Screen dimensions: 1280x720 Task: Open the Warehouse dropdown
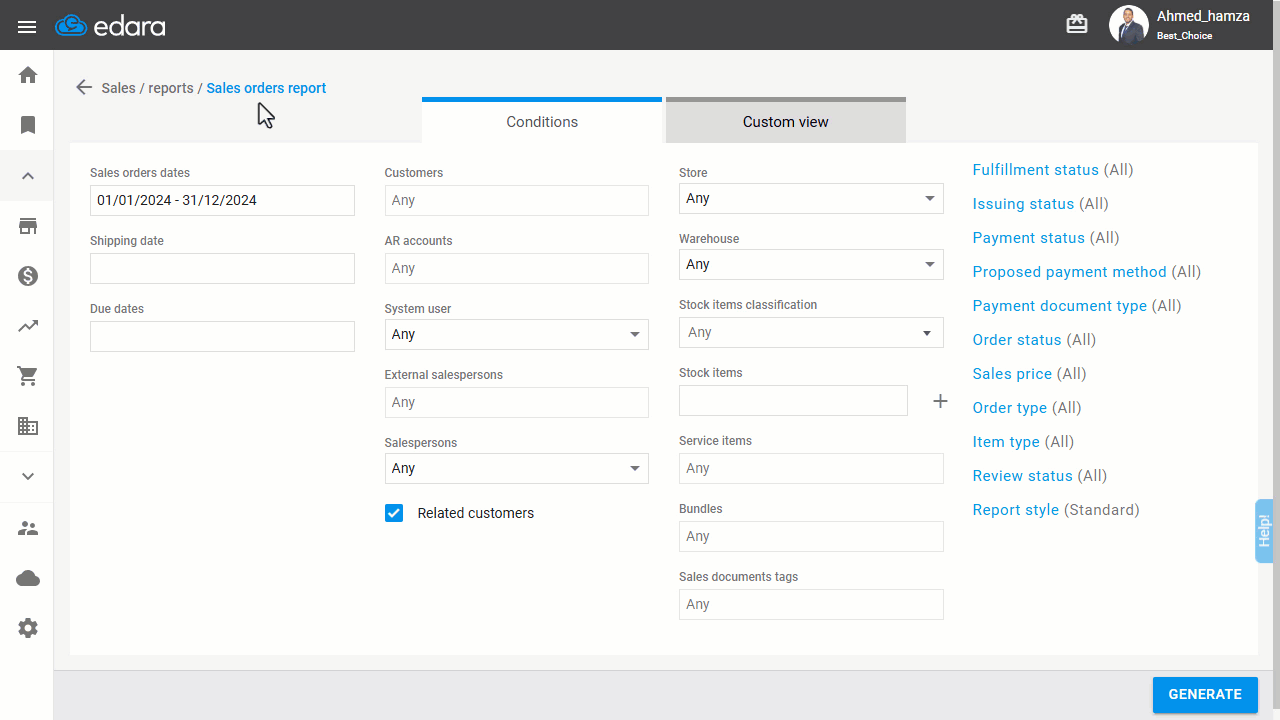pyautogui.click(x=811, y=264)
